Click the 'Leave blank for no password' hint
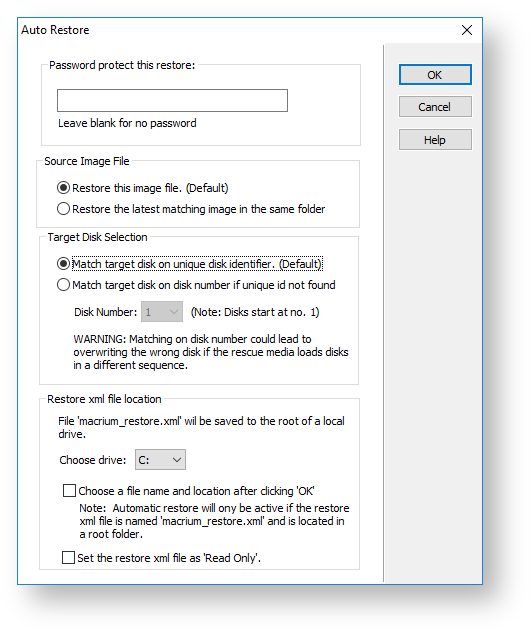This screenshot has width=531, height=633. pyautogui.click(x=127, y=123)
